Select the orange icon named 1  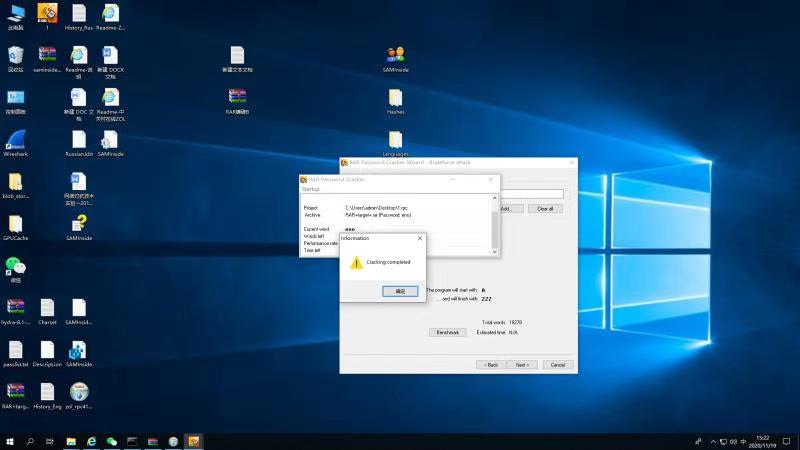(x=47, y=16)
